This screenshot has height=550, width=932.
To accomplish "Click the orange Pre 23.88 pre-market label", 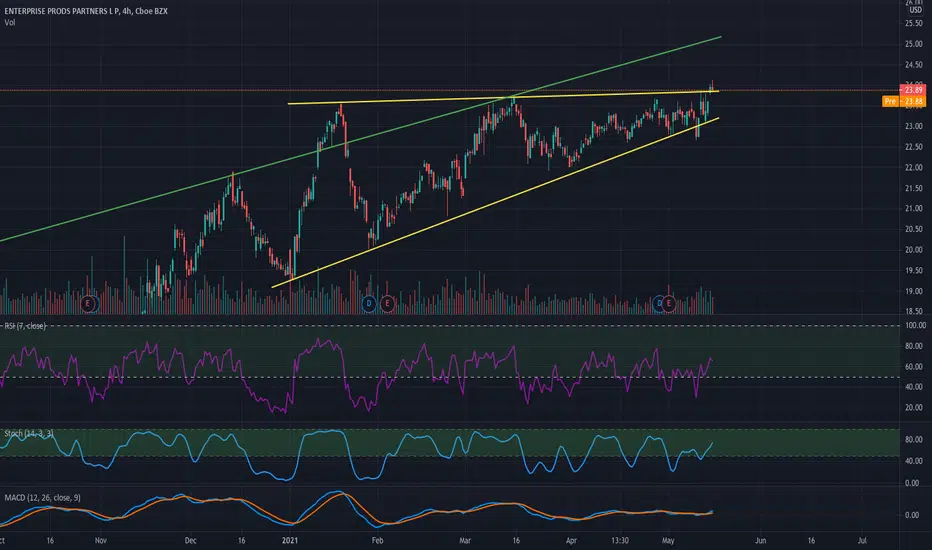I will (903, 102).
